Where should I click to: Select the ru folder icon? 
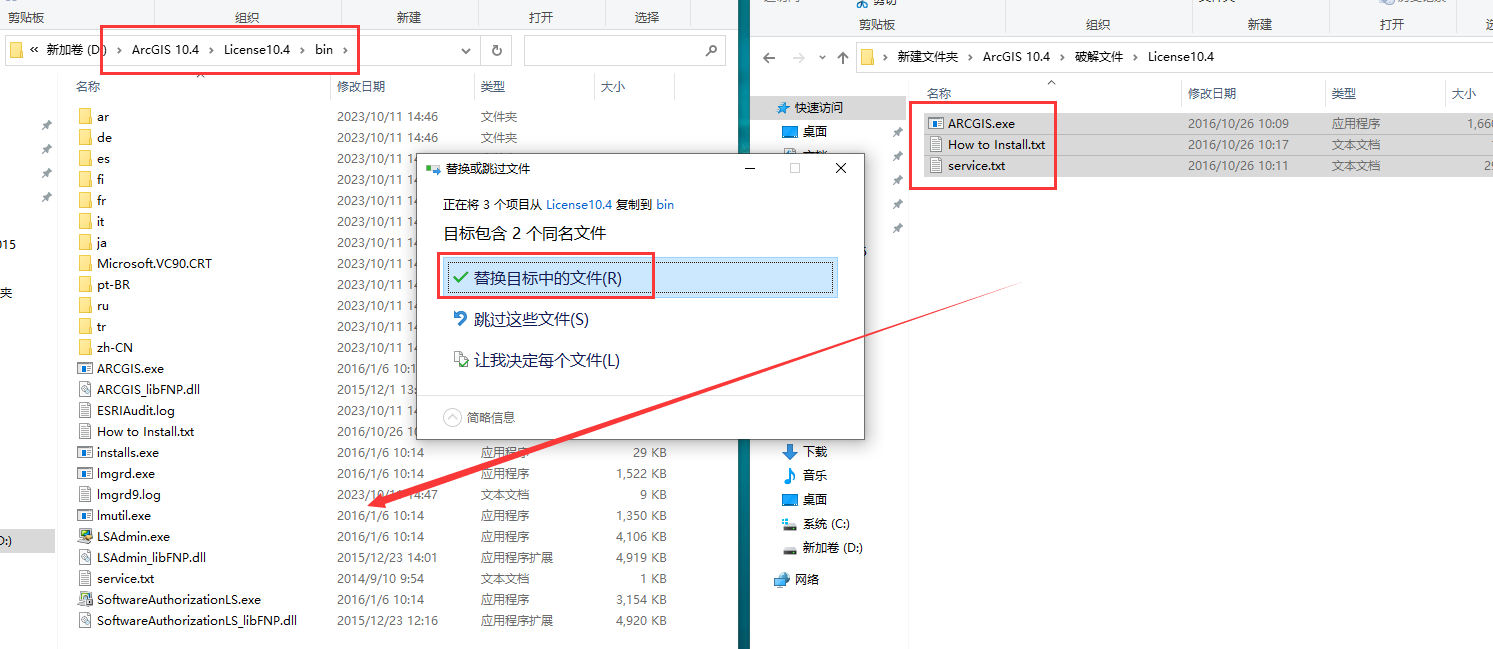pyautogui.click(x=85, y=306)
